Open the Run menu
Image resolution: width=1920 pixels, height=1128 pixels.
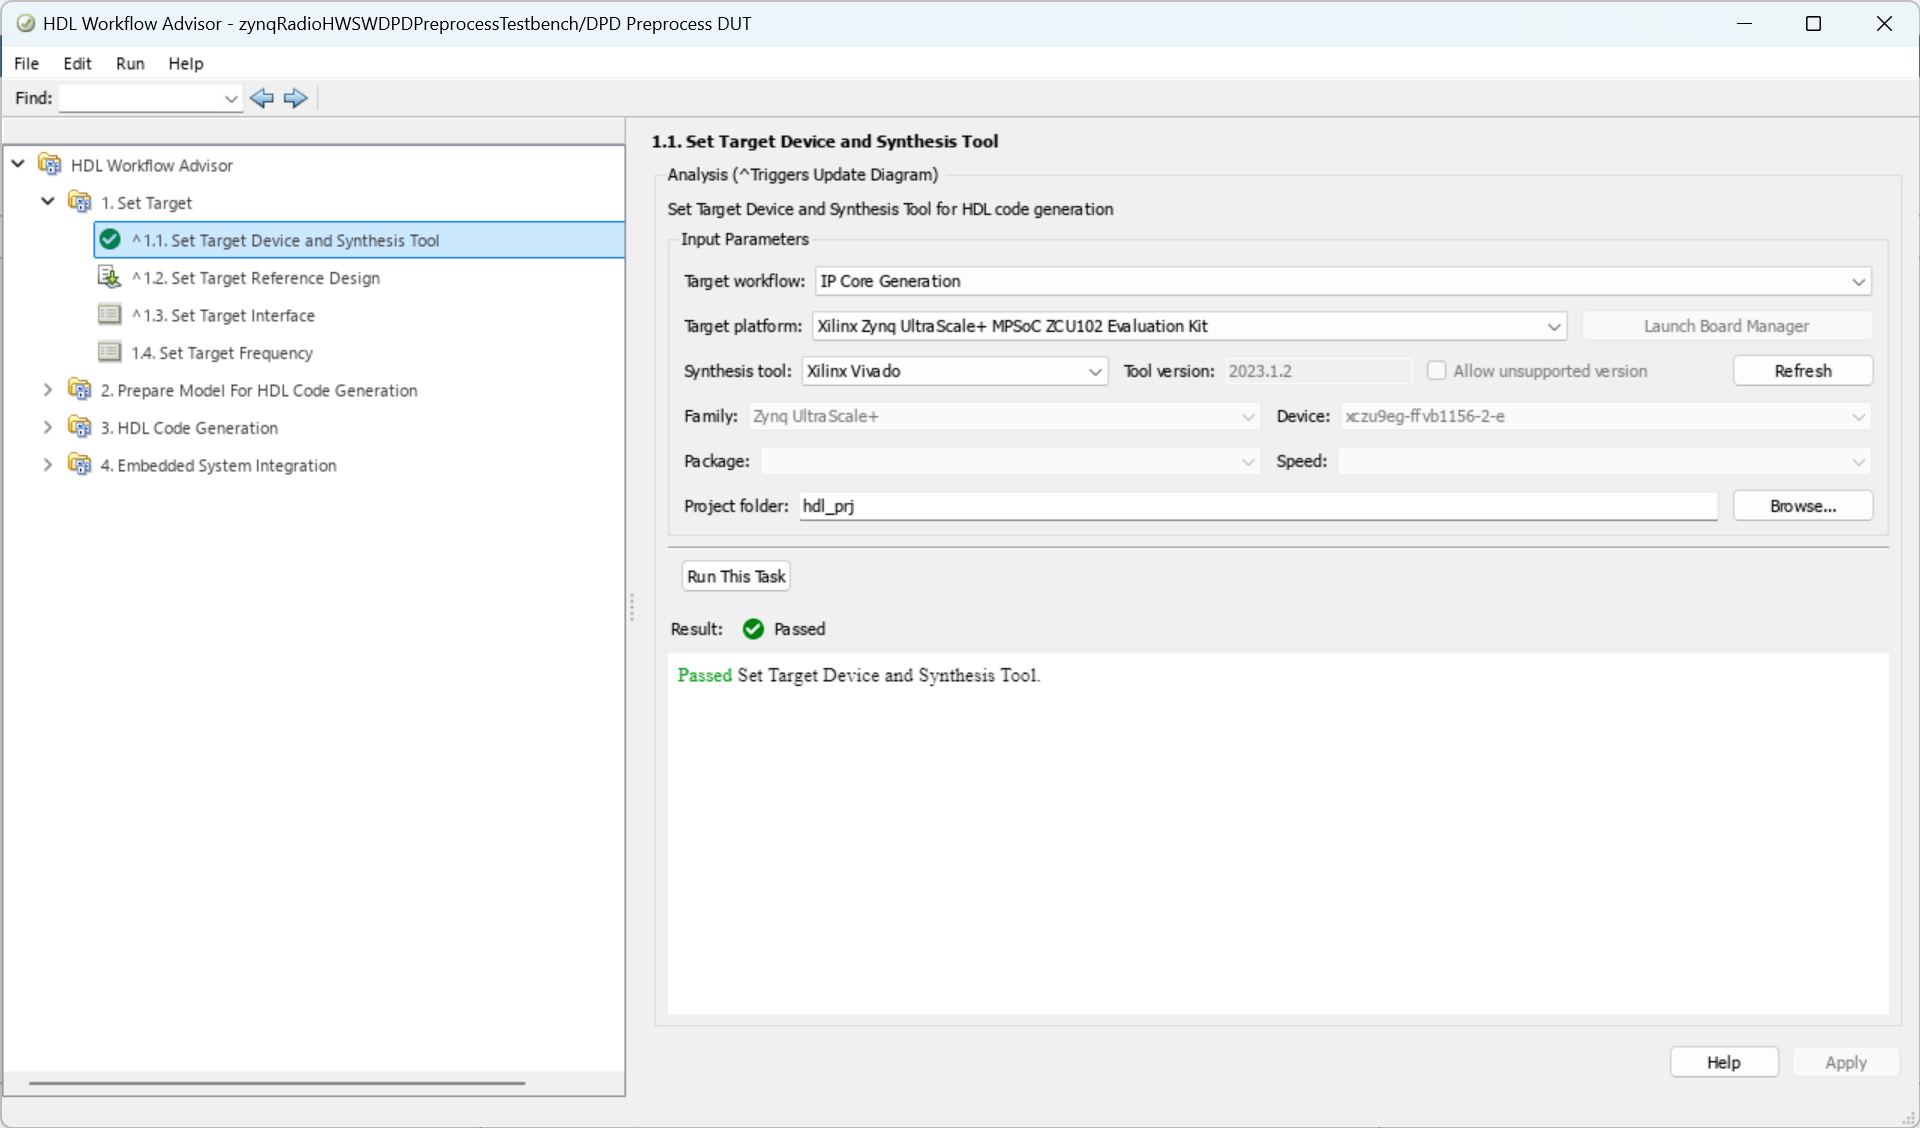point(130,64)
